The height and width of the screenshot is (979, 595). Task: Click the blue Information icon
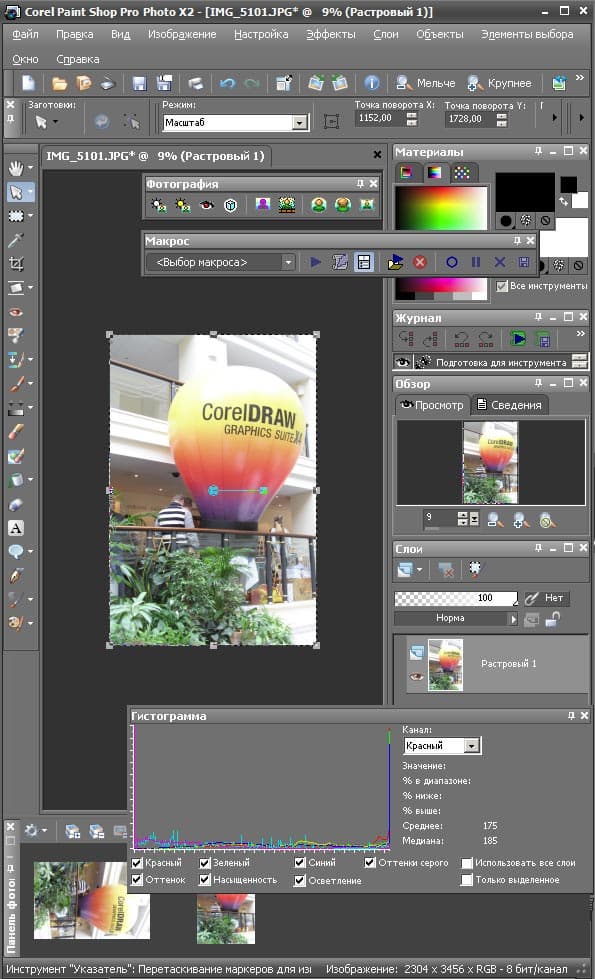click(x=371, y=83)
